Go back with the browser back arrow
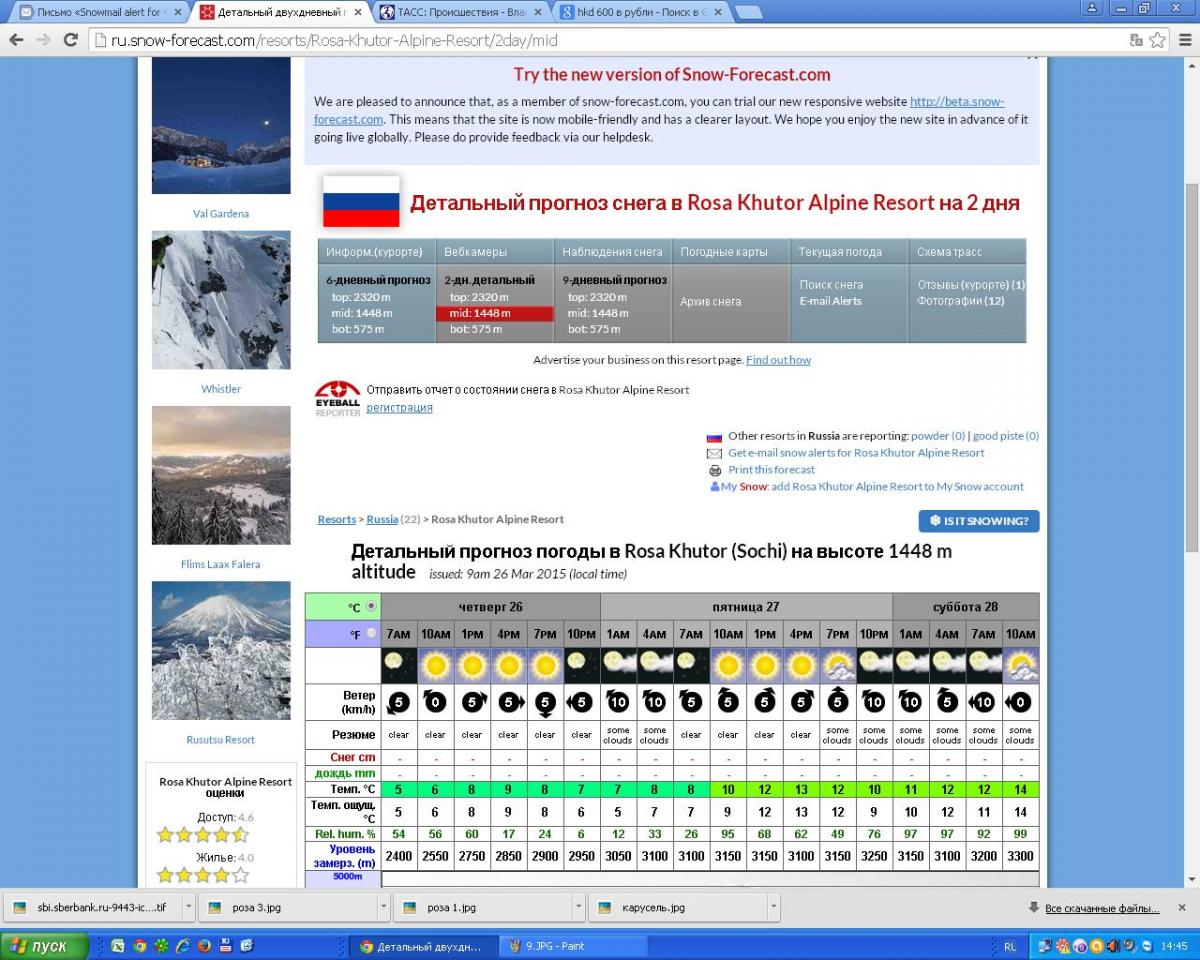 (17, 40)
